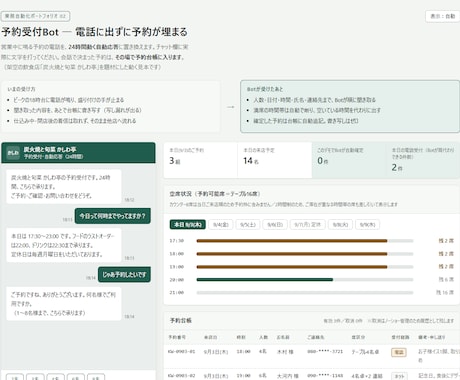
Task: Click the 炭火焼と旬菜 かしわ亭 chat title
Action: 50,149
